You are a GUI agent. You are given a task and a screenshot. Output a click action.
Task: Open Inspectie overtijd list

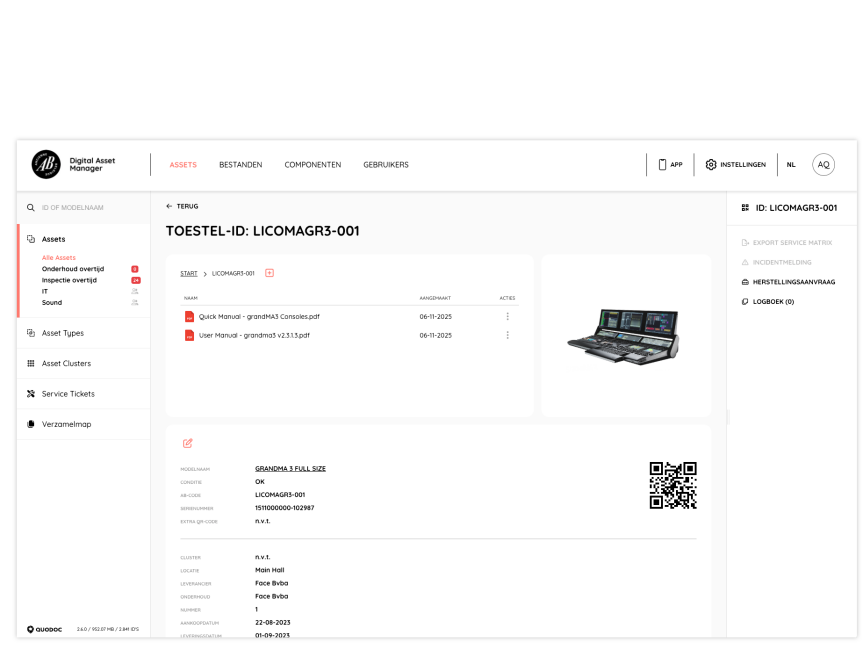point(69,280)
